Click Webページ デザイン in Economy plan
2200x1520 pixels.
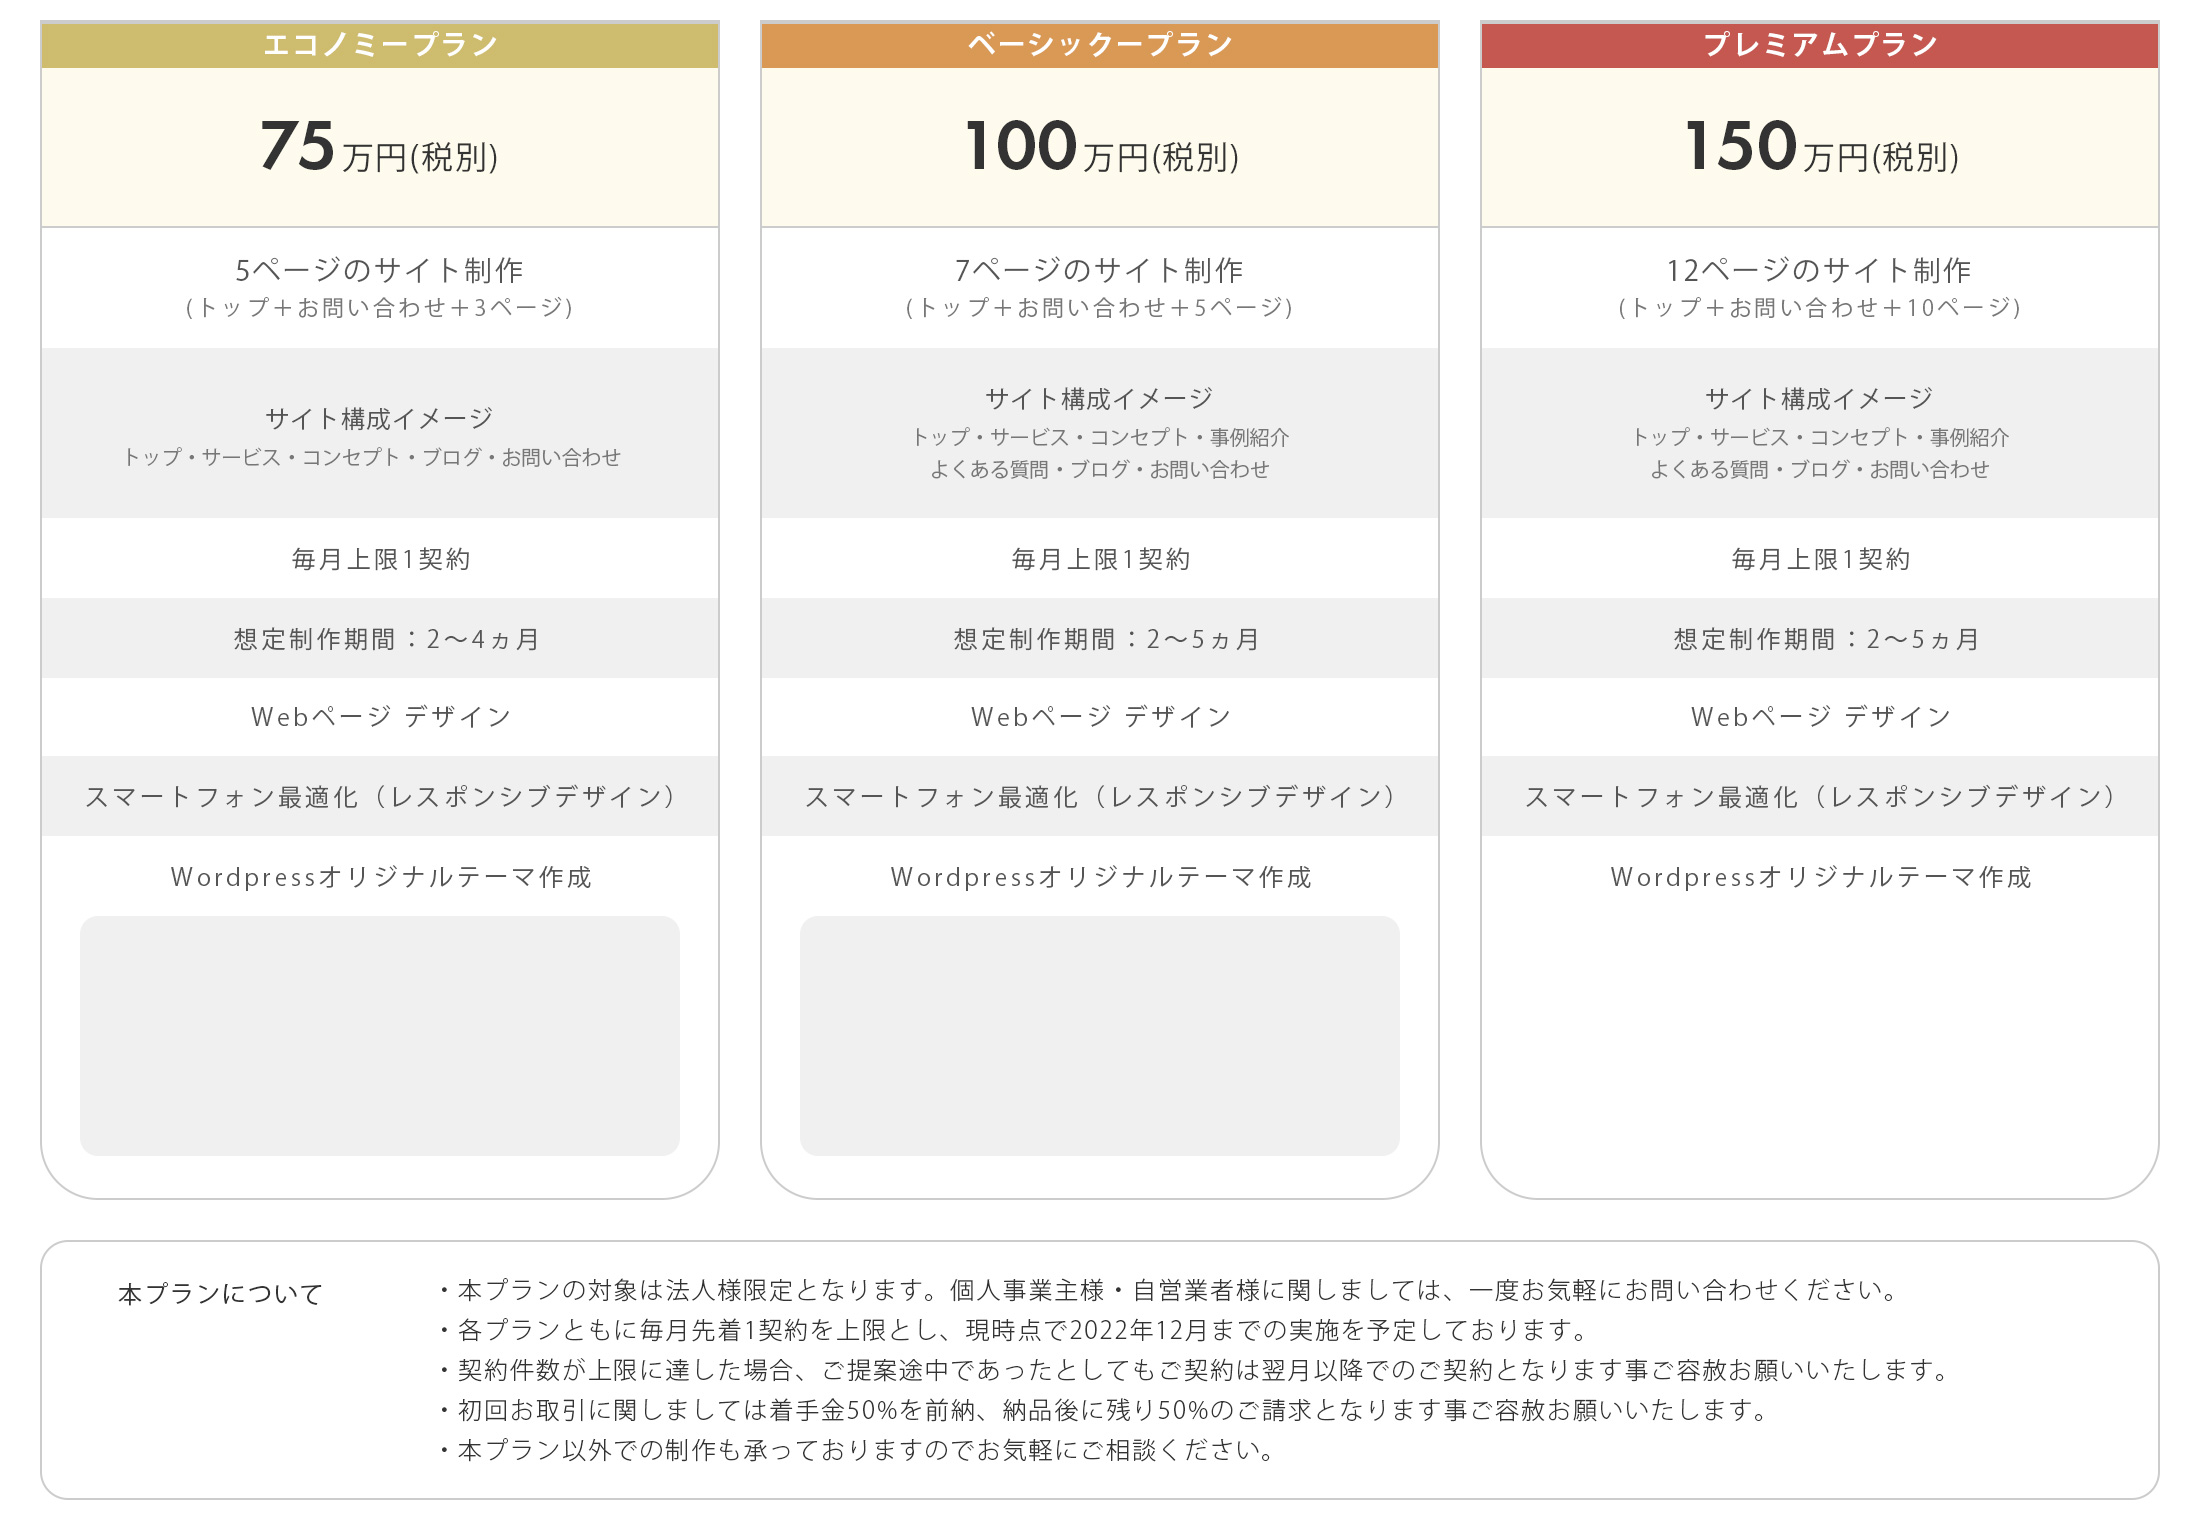point(381,717)
